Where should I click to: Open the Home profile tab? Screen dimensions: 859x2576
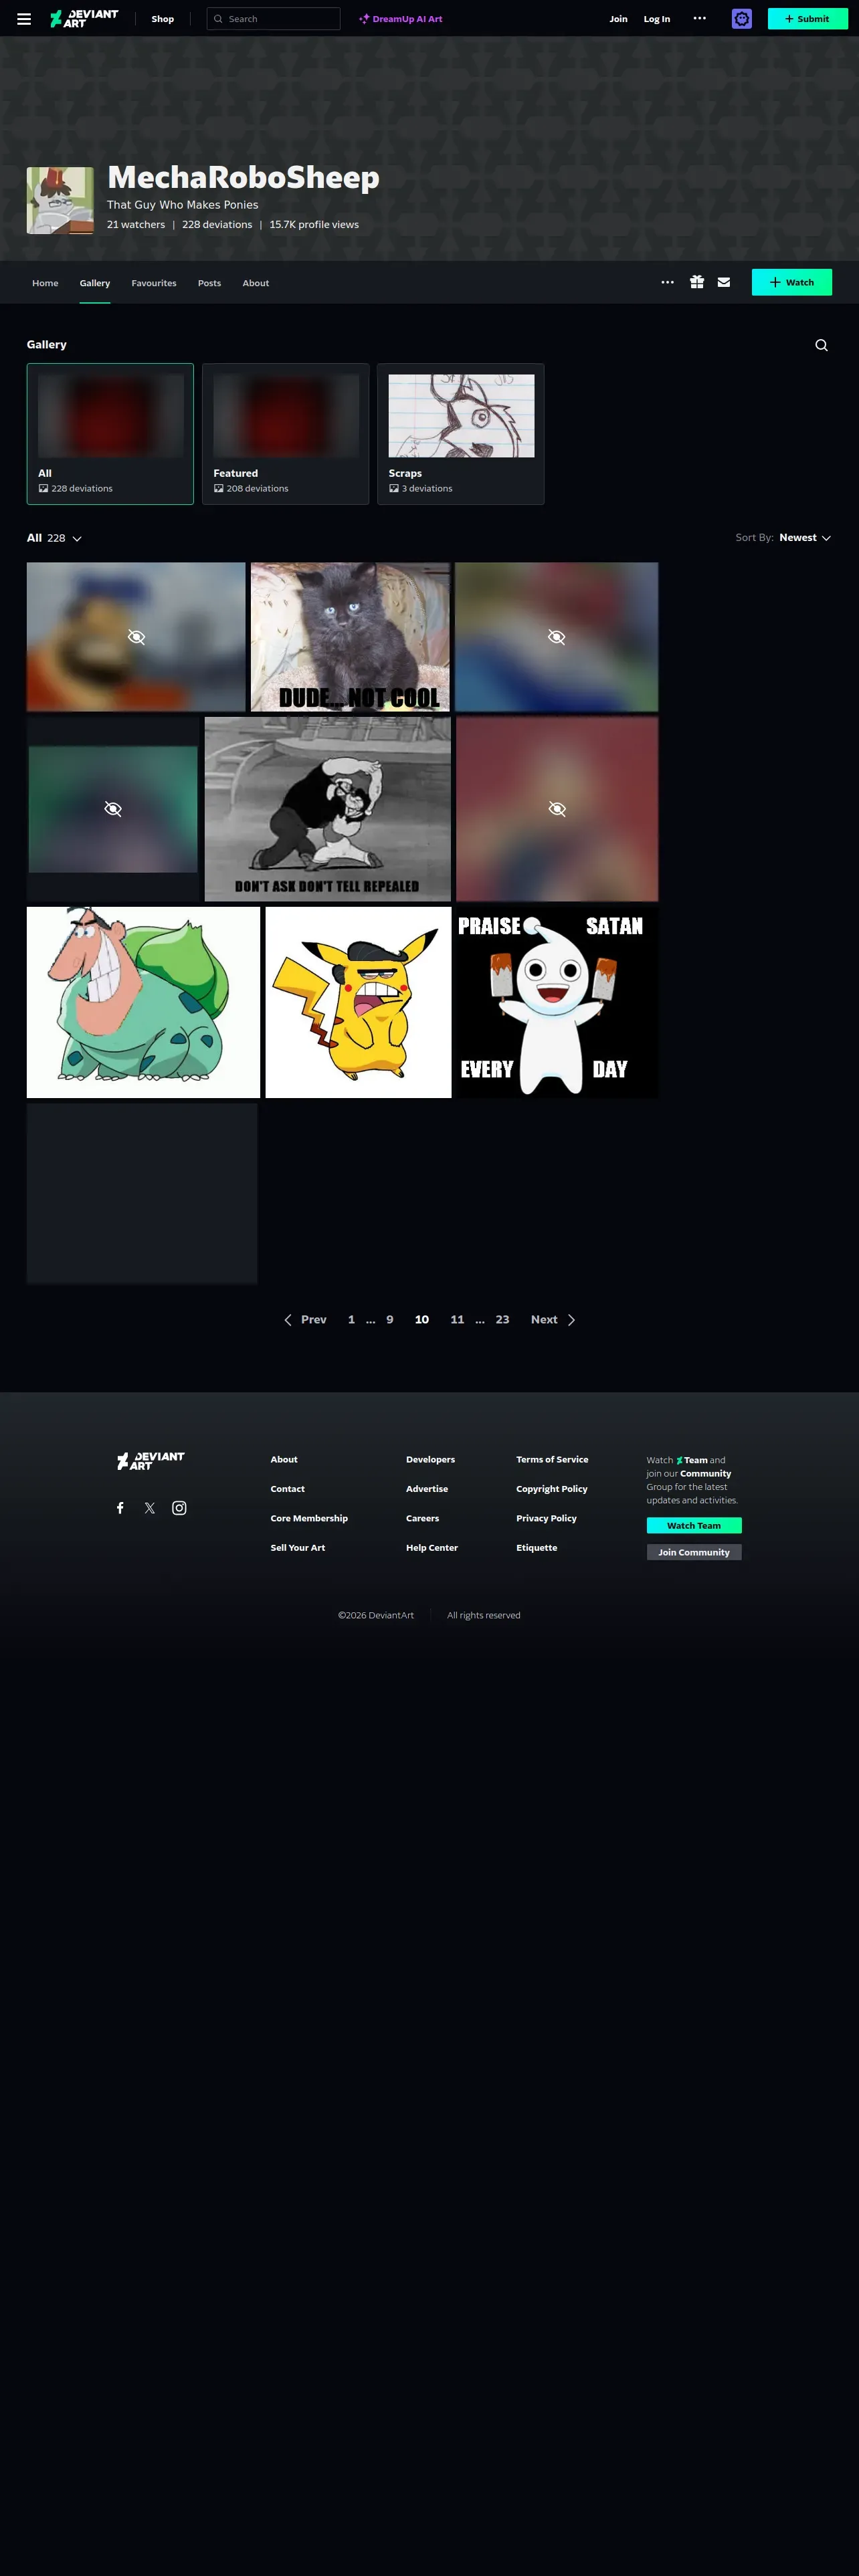pos(45,283)
